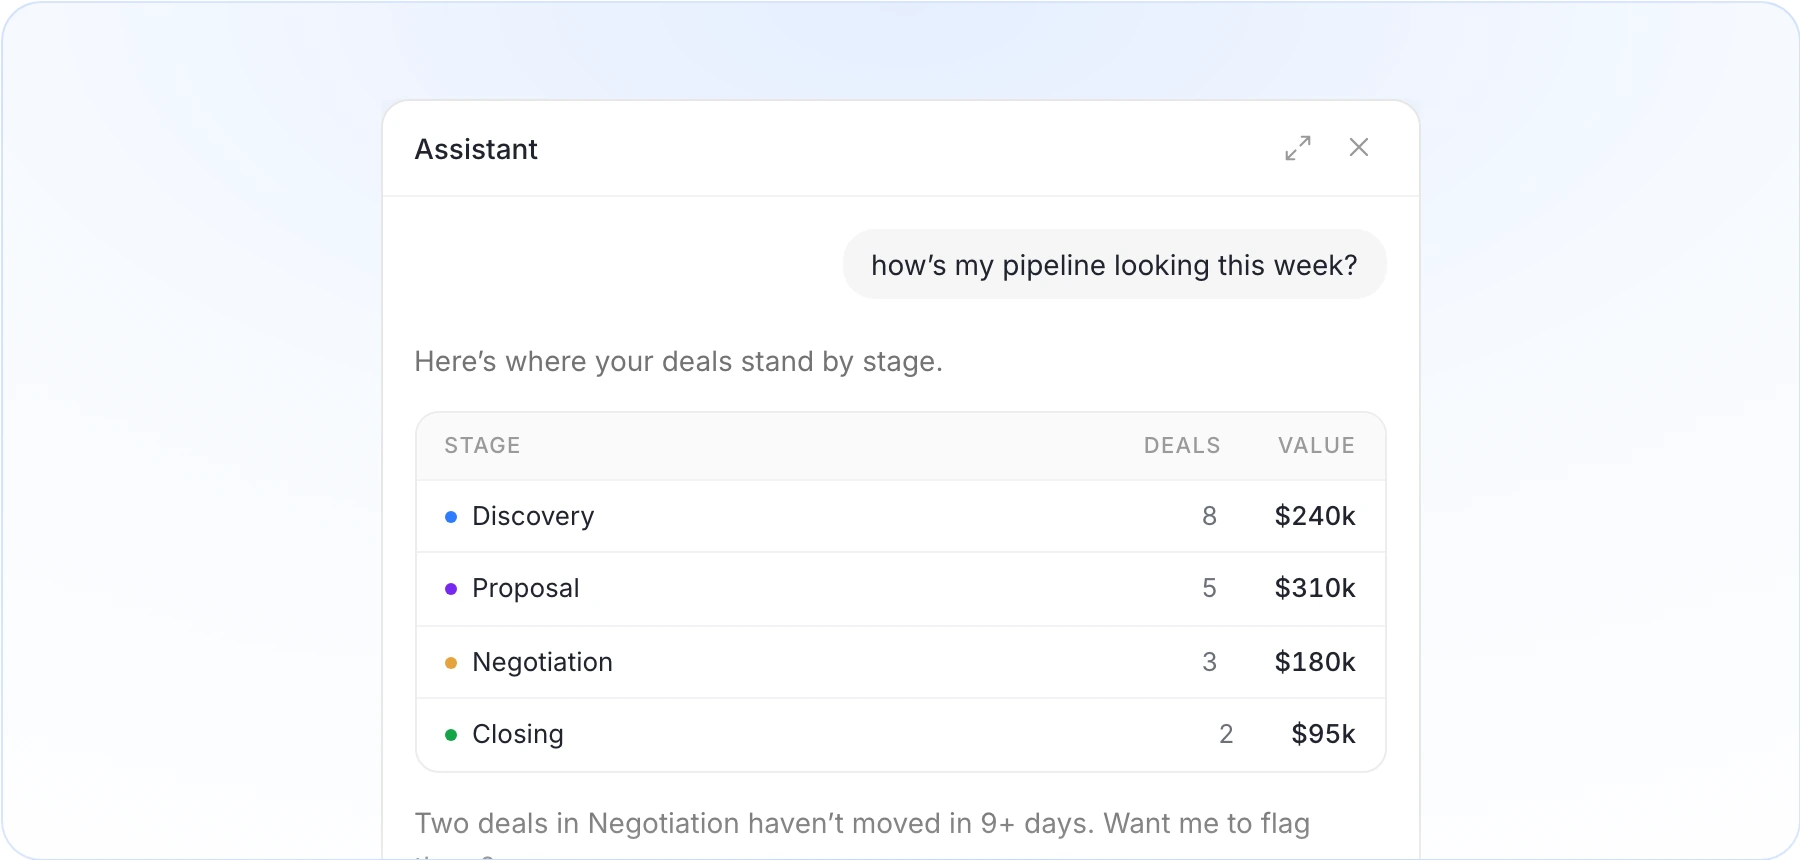The height and width of the screenshot is (860, 1800).
Task: Click the "Here's where your deals stand by stage." reply text
Action: pyautogui.click(x=679, y=361)
